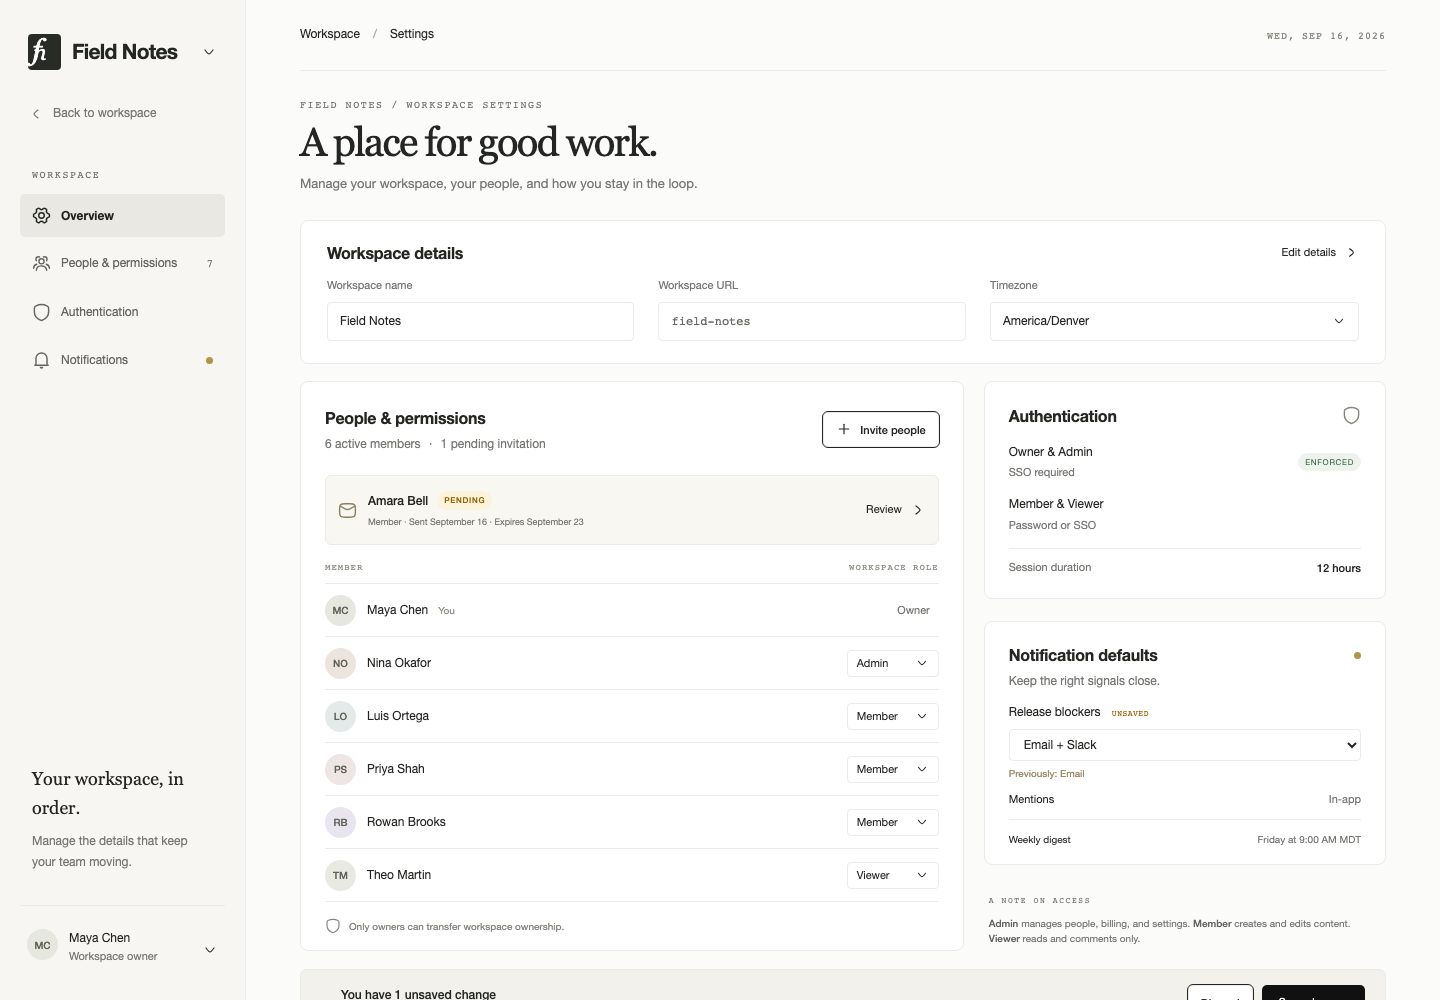This screenshot has height=1000, width=1440.
Task: Click the orange dot in Notification defaults header
Action: click(x=1357, y=656)
